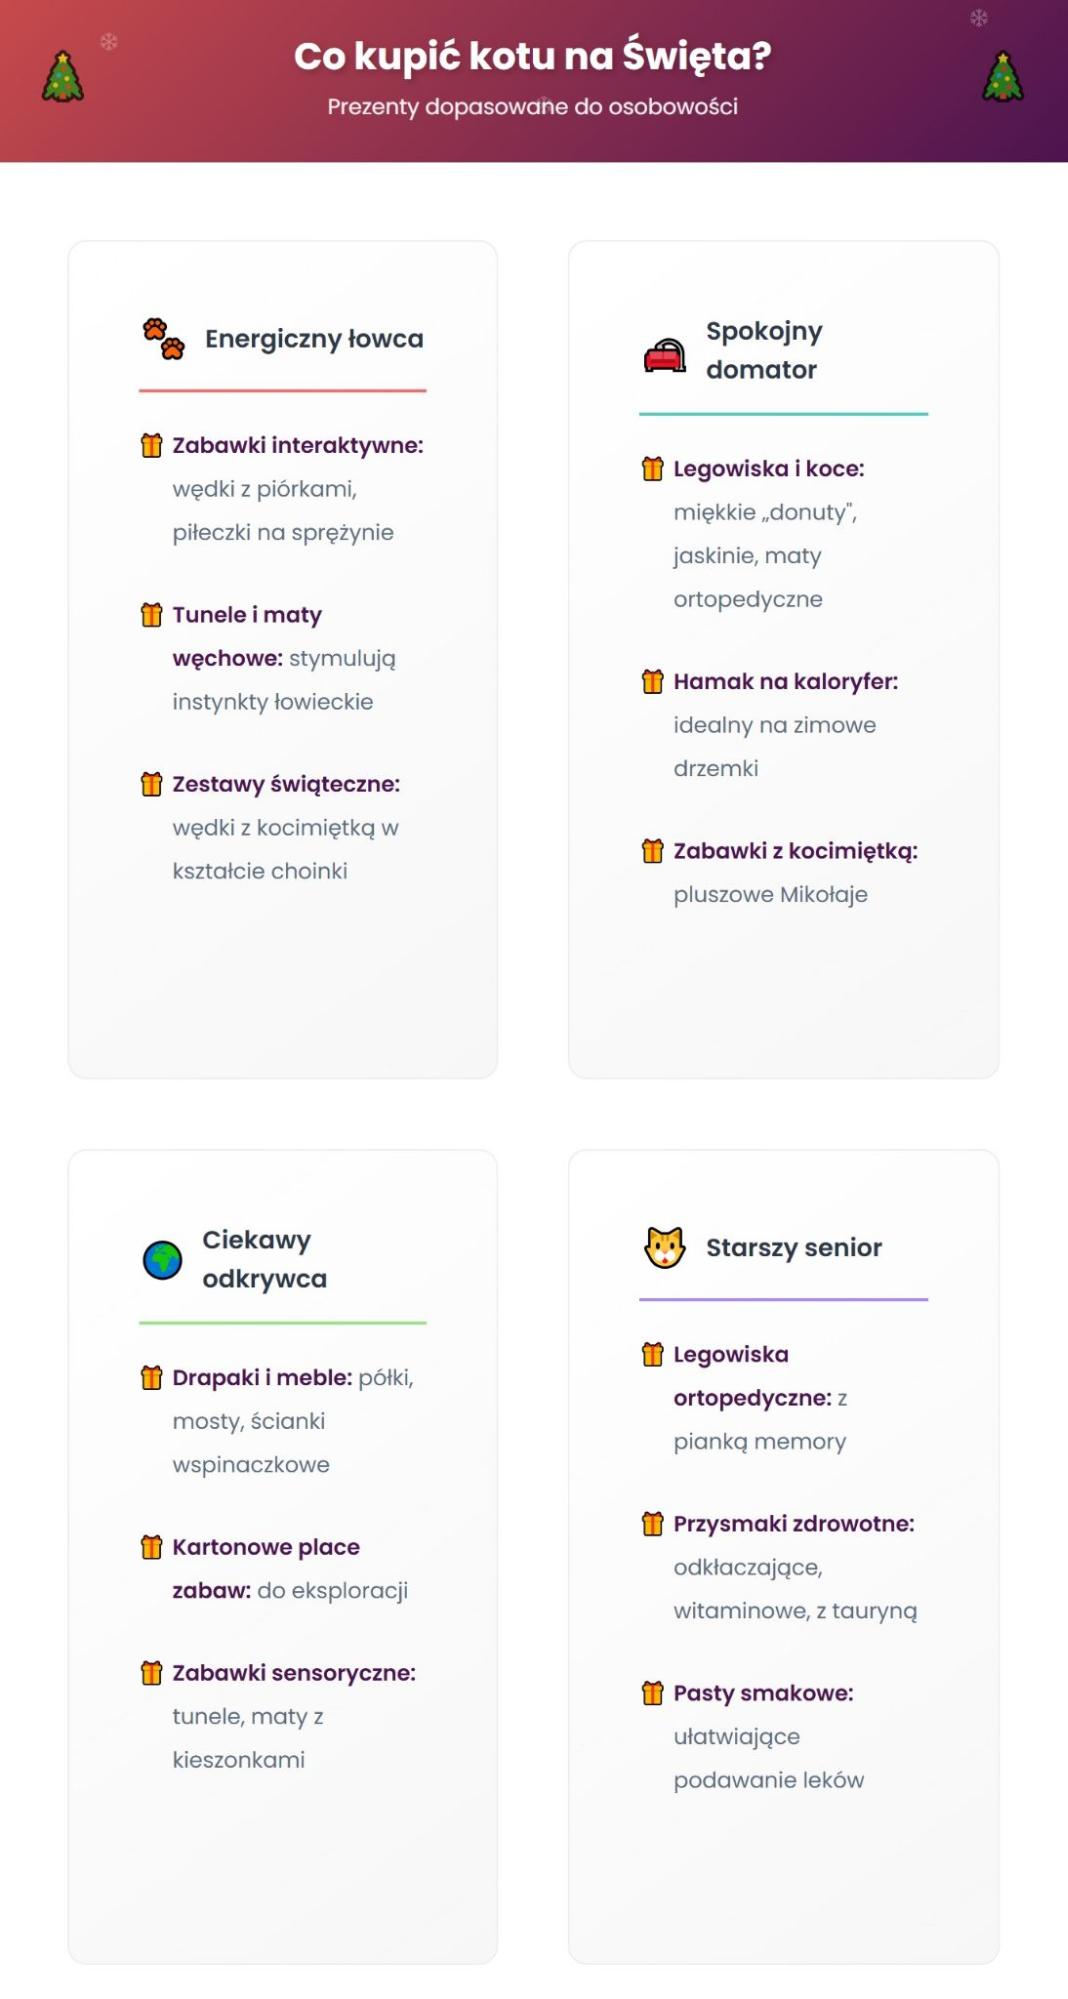The image size is (1068, 1999).
Task: Click the Zabawki z kocimiętką label
Action: [x=795, y=851]
